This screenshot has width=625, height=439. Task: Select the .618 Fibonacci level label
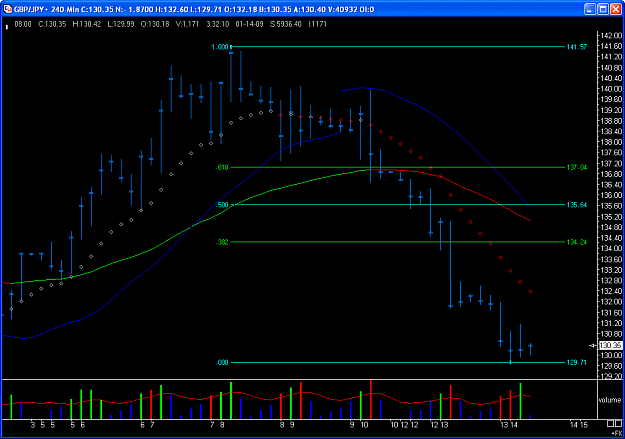[x=222, y=167]
